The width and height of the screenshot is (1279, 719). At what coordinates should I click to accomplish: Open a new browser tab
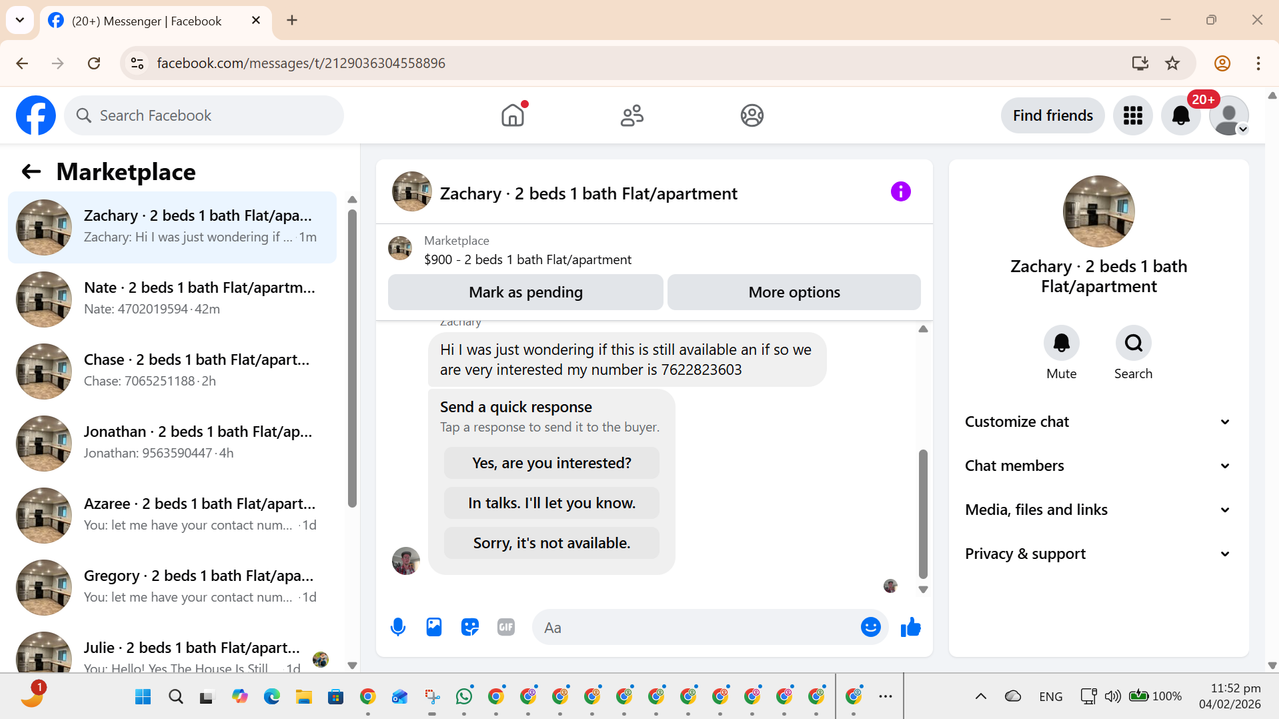[x=292, y=20]
